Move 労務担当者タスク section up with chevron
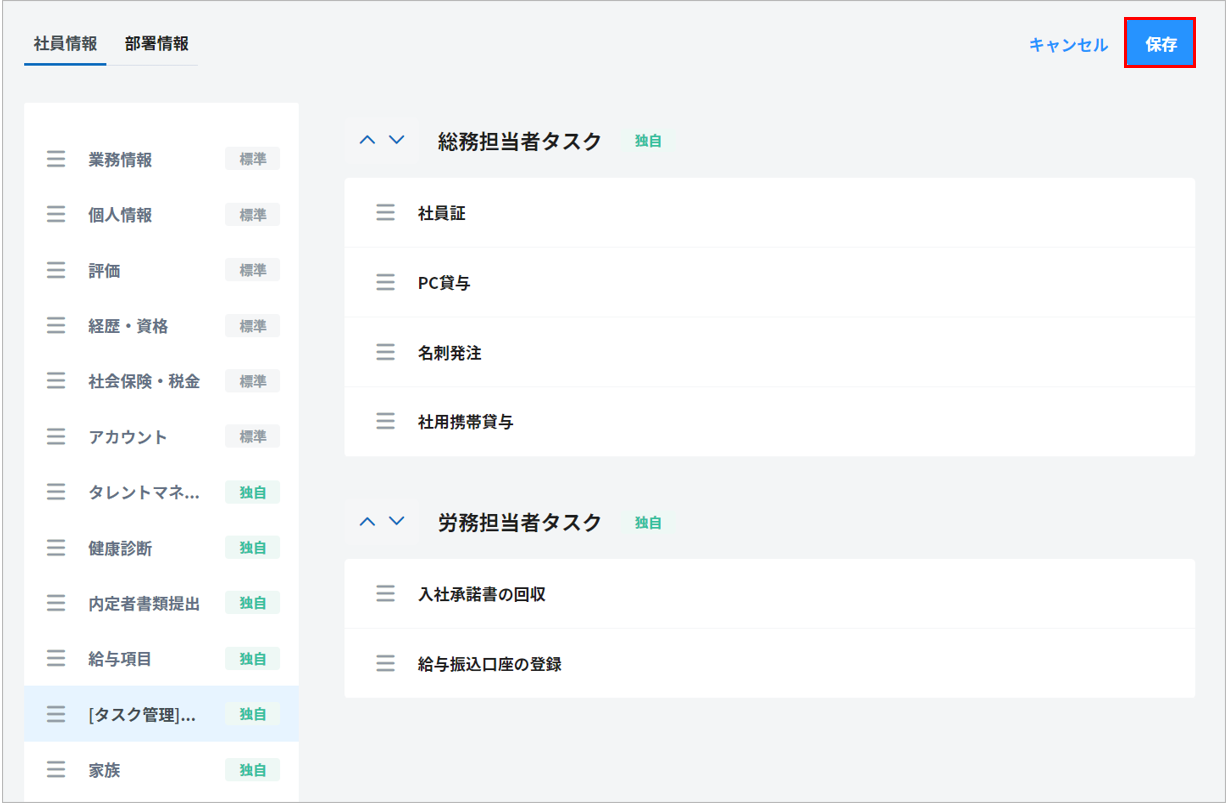This screenshot has height=805, width=1227. coord(367,521)
